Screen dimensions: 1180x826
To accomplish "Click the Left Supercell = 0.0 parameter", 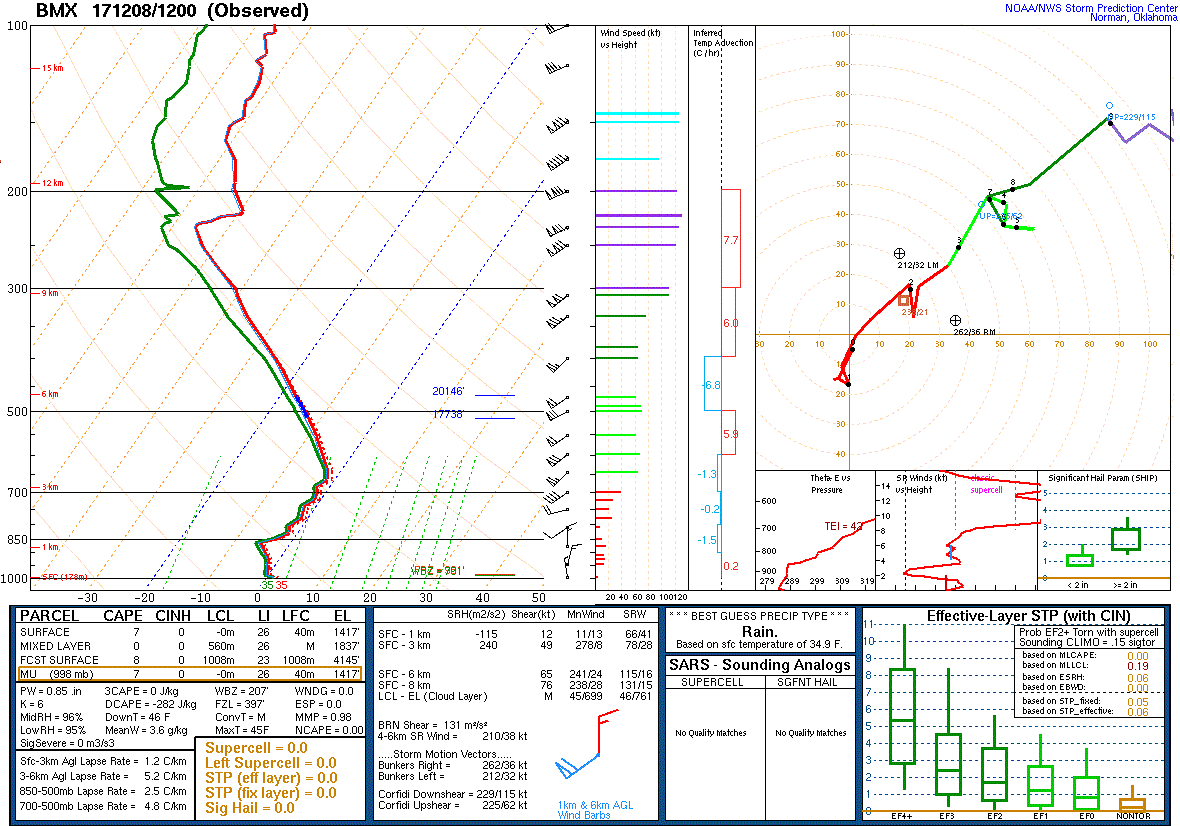I will [271, 763].
